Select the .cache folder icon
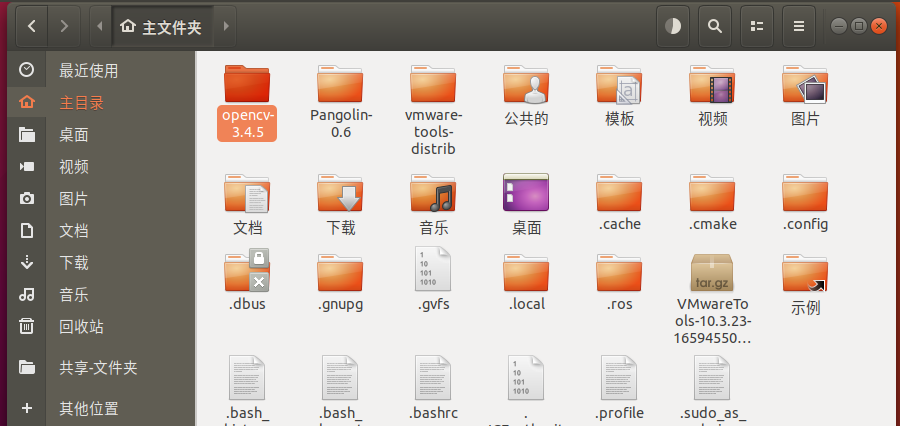 [619, 192]
